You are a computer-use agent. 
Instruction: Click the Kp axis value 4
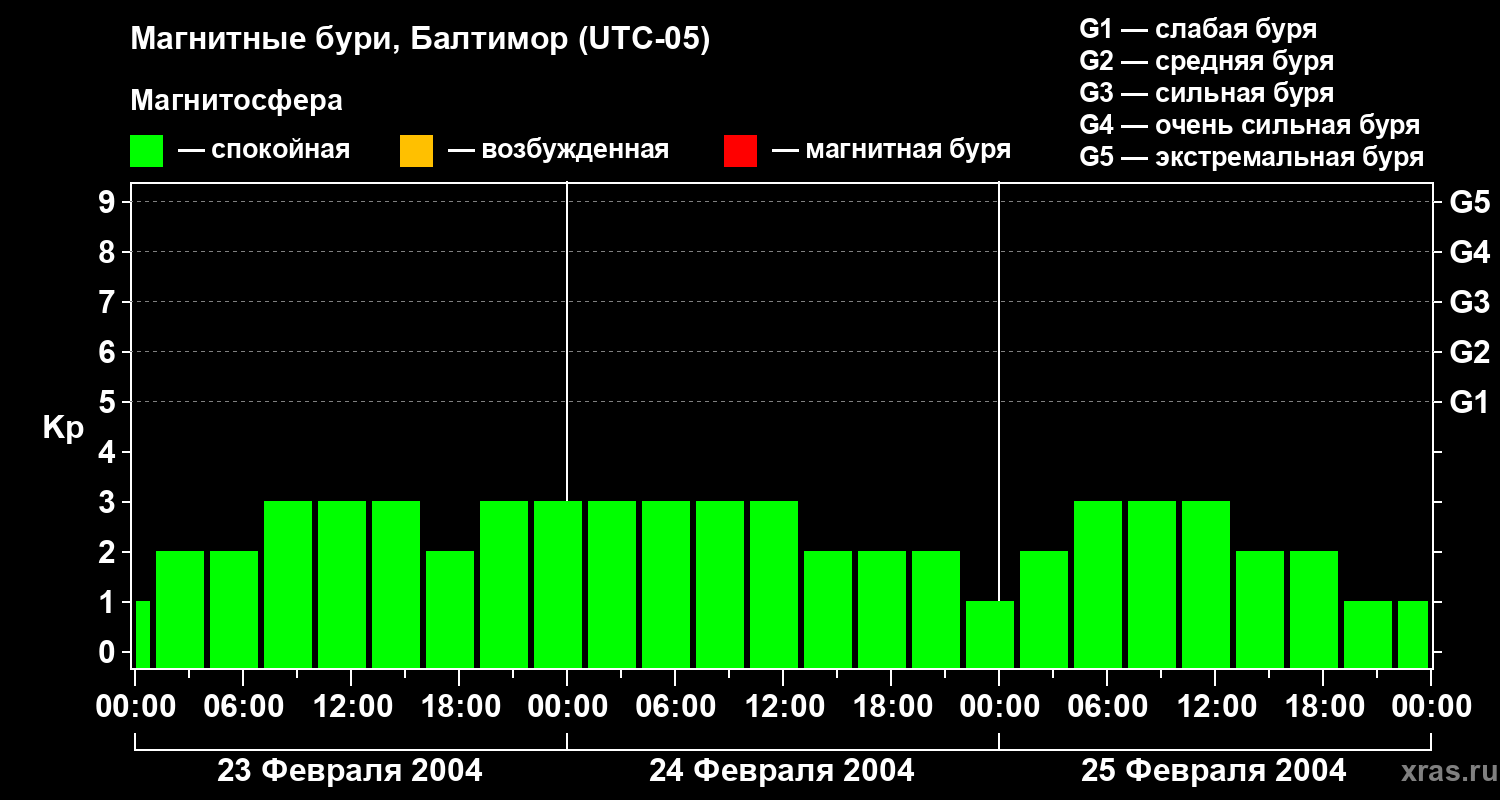pyautogui.click(x=109, y=452)
